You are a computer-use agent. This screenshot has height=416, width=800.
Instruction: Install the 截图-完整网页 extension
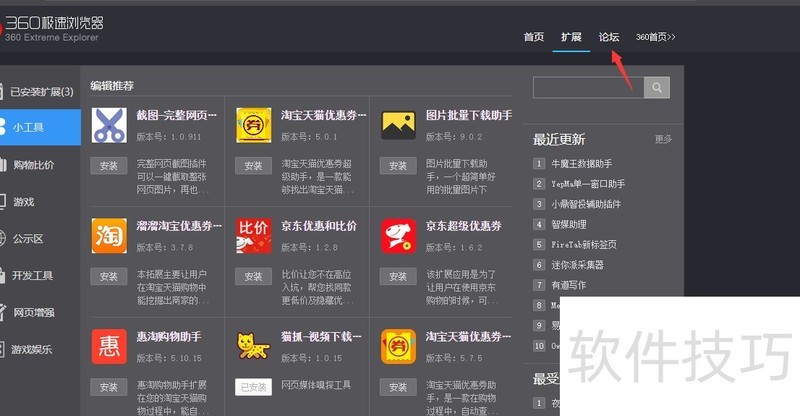pos(109,166)
